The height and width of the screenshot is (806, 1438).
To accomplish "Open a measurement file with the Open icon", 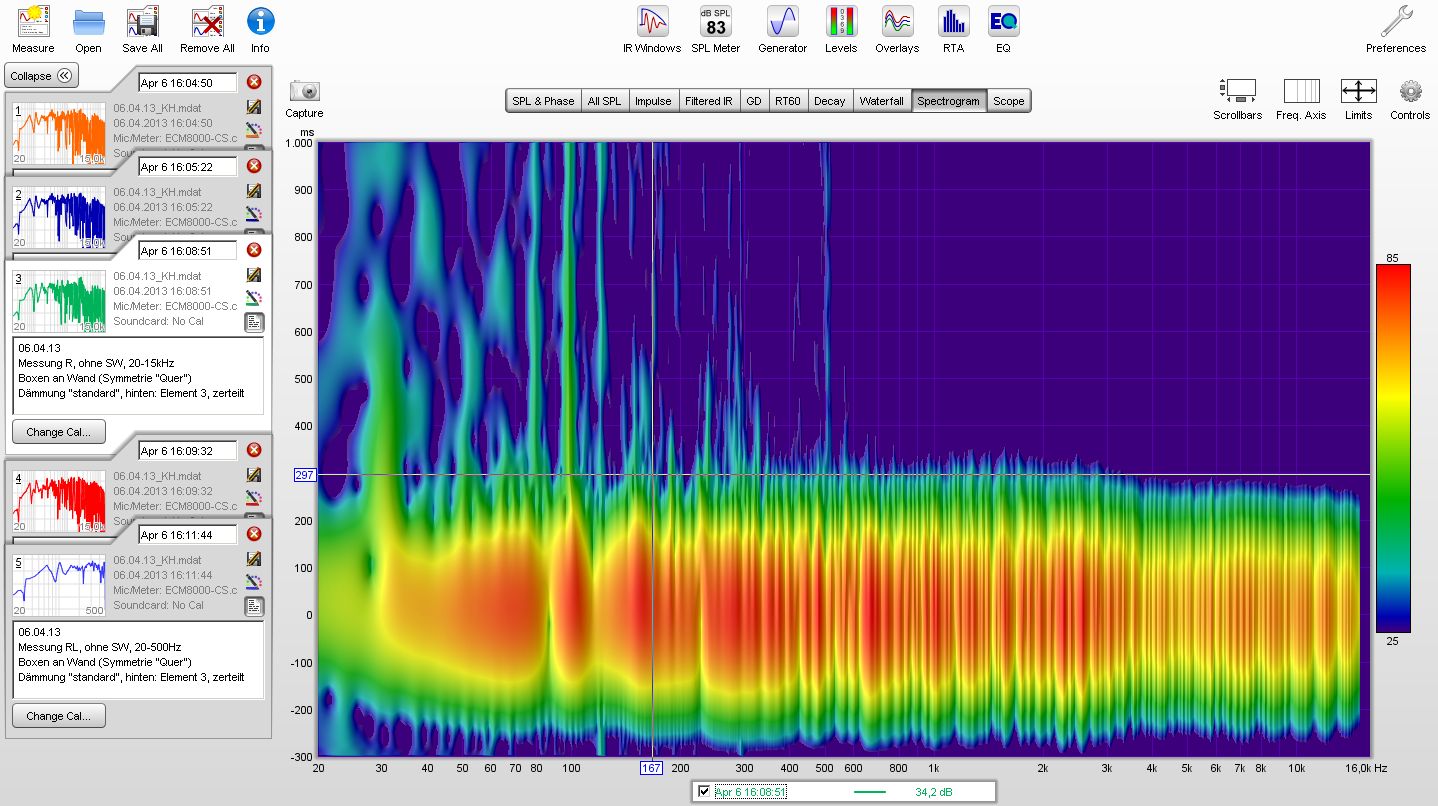I will 88,29.
